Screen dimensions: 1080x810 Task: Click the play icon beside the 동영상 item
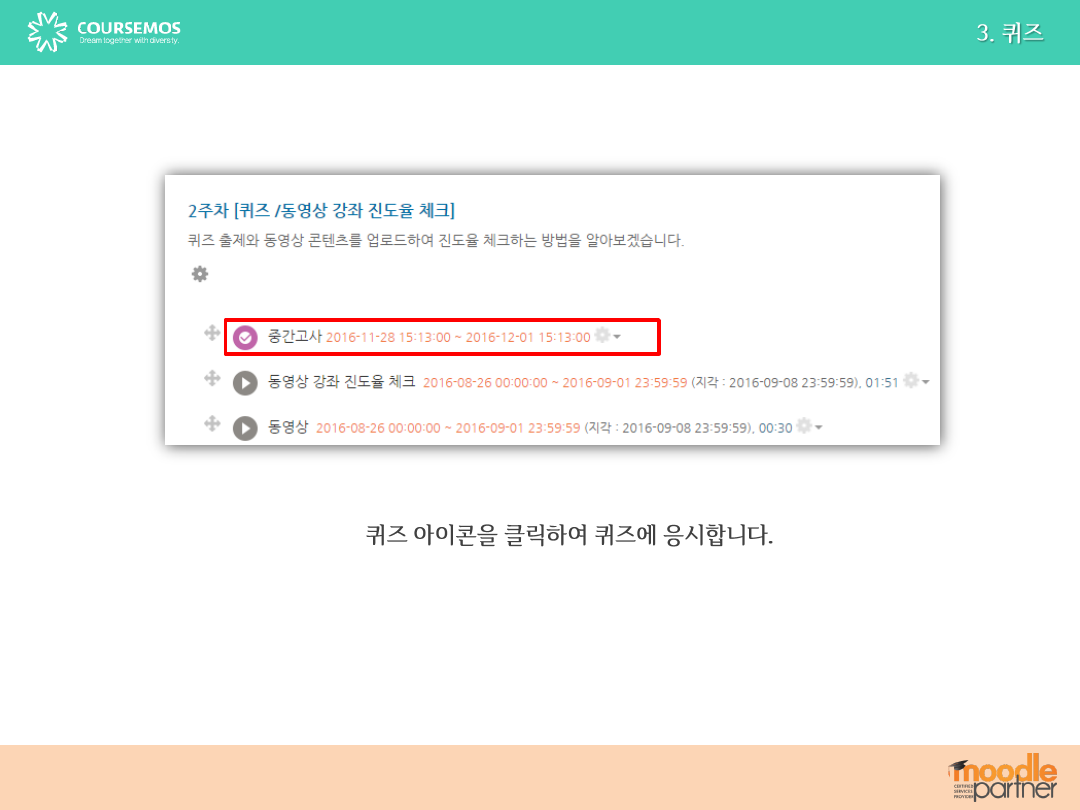[245, 428]
